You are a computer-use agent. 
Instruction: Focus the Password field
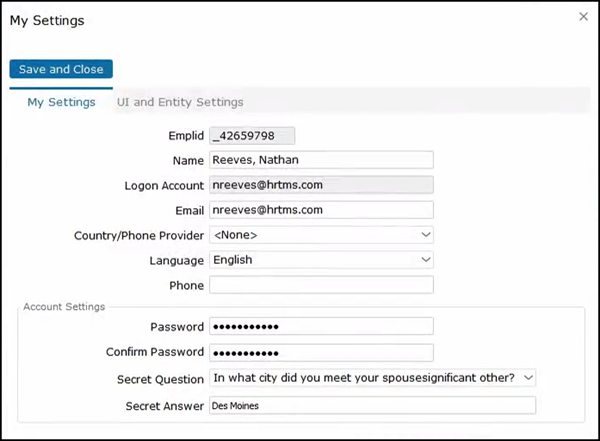tap(320, 327)
